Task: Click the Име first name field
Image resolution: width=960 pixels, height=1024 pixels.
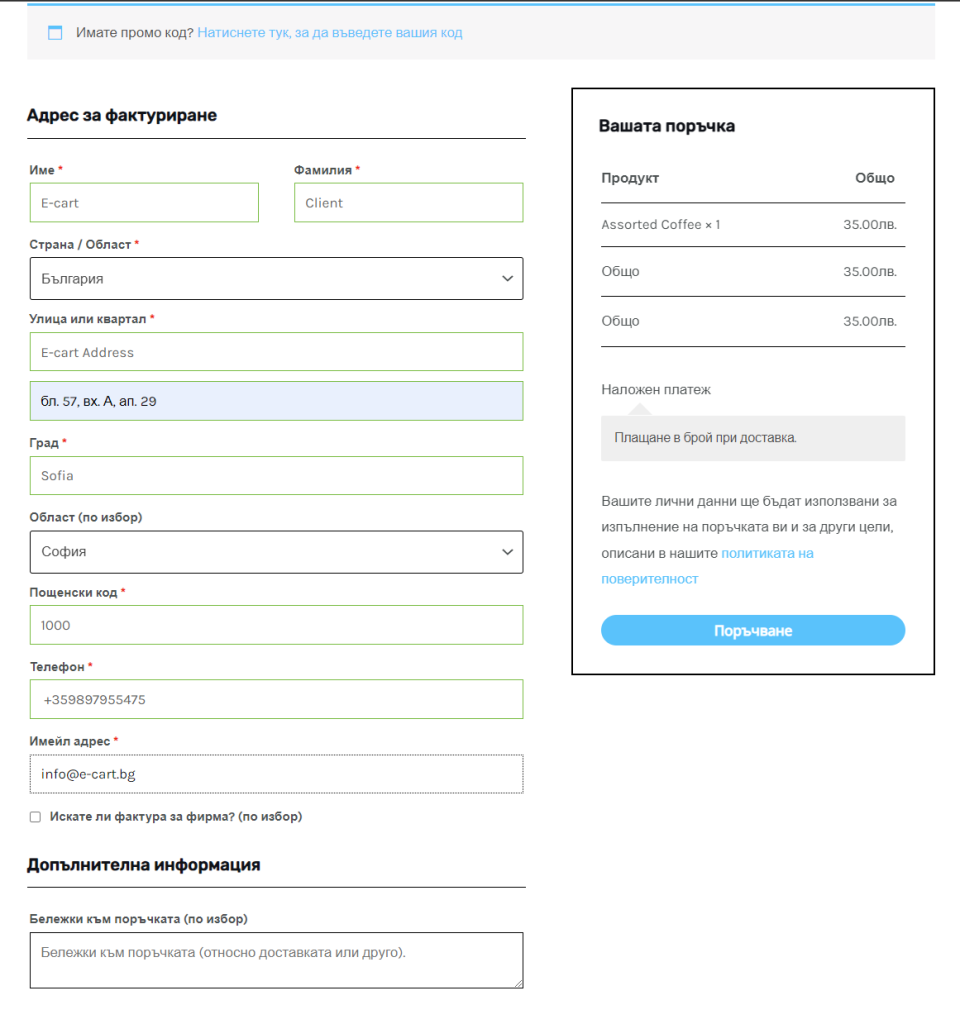Action: click(144, 203)
